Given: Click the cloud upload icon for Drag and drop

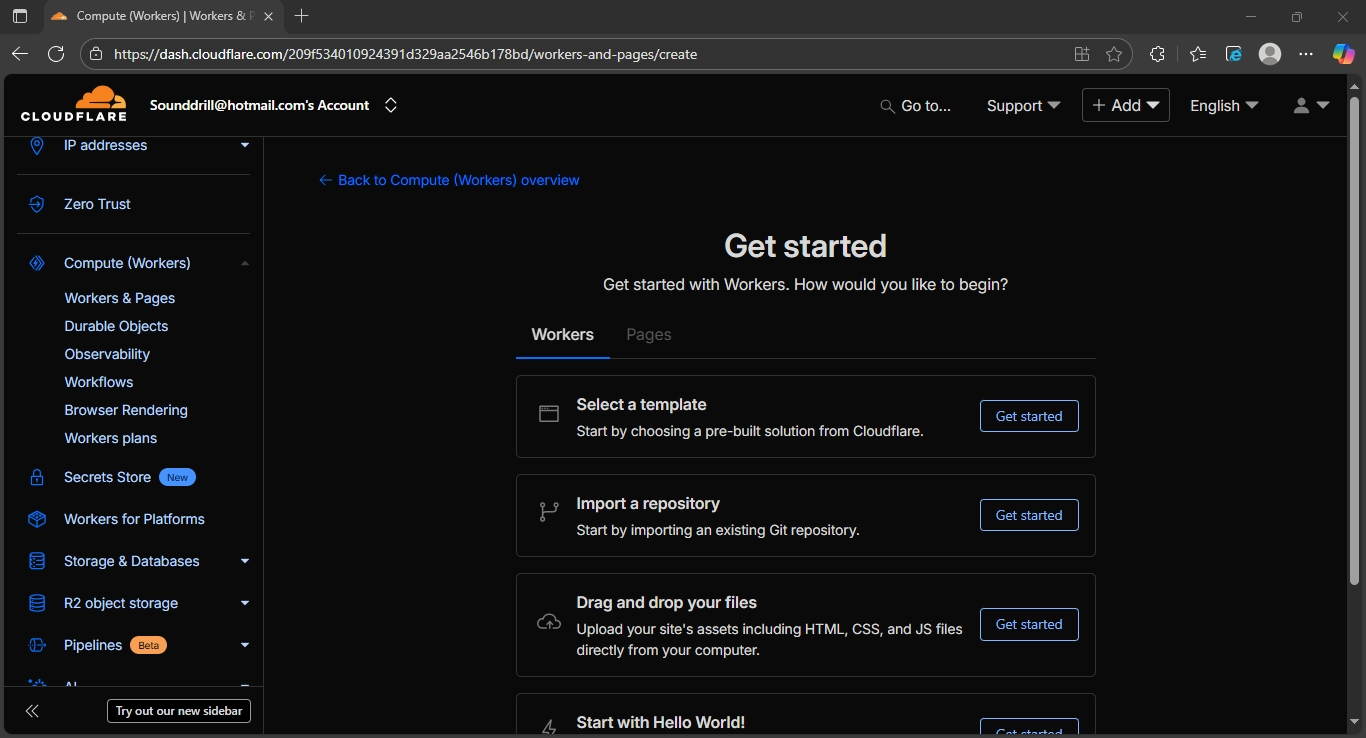Looking at the screenshot, I should coord(548,621).
